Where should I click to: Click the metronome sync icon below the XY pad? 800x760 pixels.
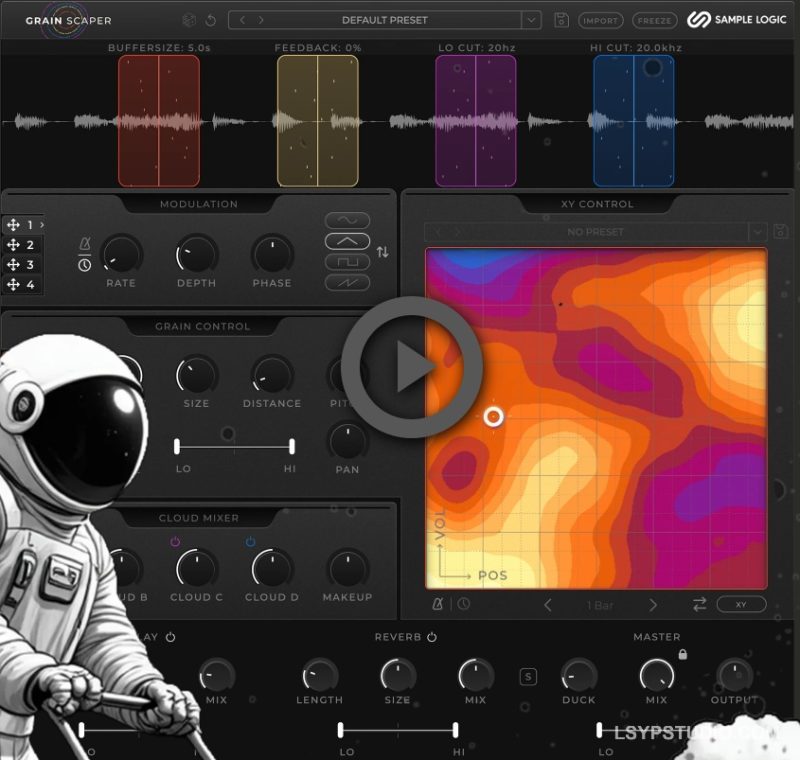(437, 604)
